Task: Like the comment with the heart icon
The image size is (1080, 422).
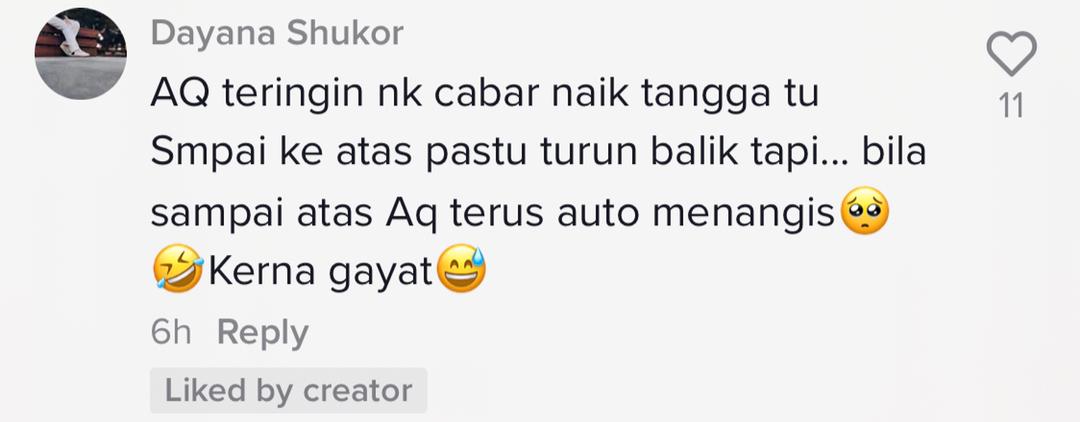Action: click(x=1011, y=54)
